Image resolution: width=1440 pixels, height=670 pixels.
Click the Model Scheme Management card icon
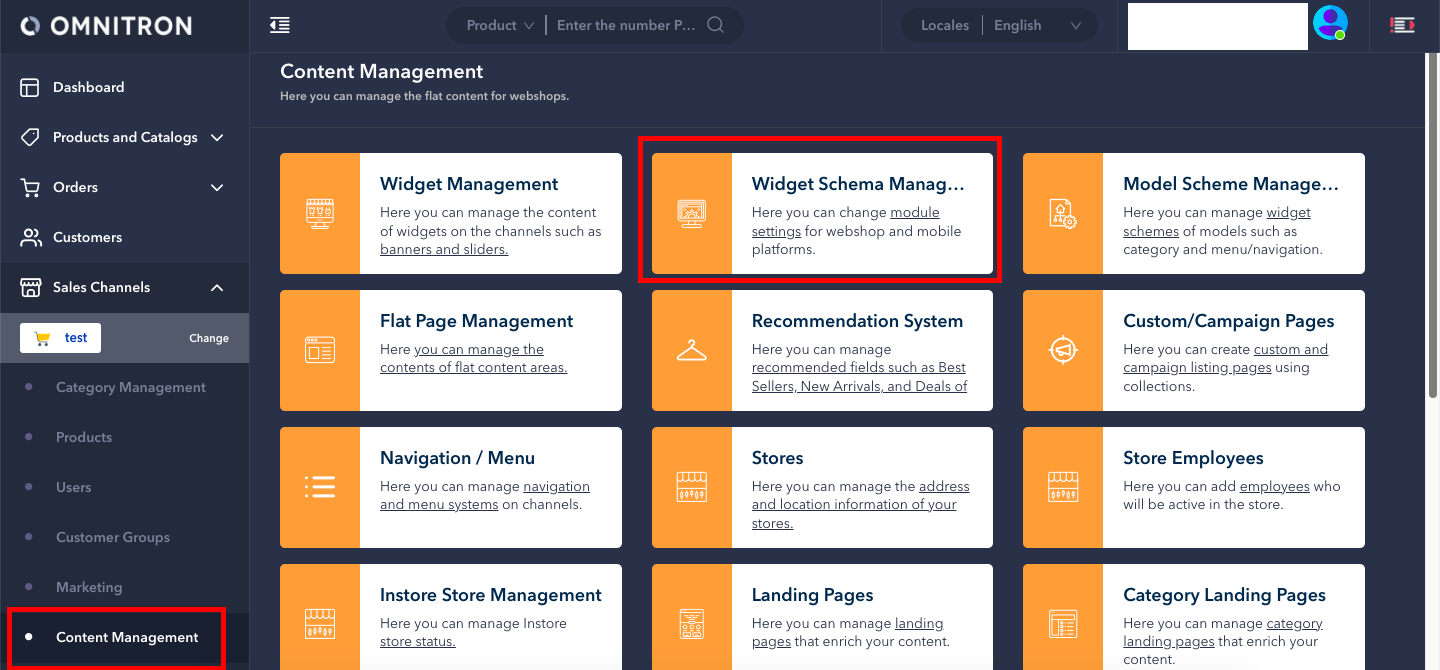pos(1063,213)
